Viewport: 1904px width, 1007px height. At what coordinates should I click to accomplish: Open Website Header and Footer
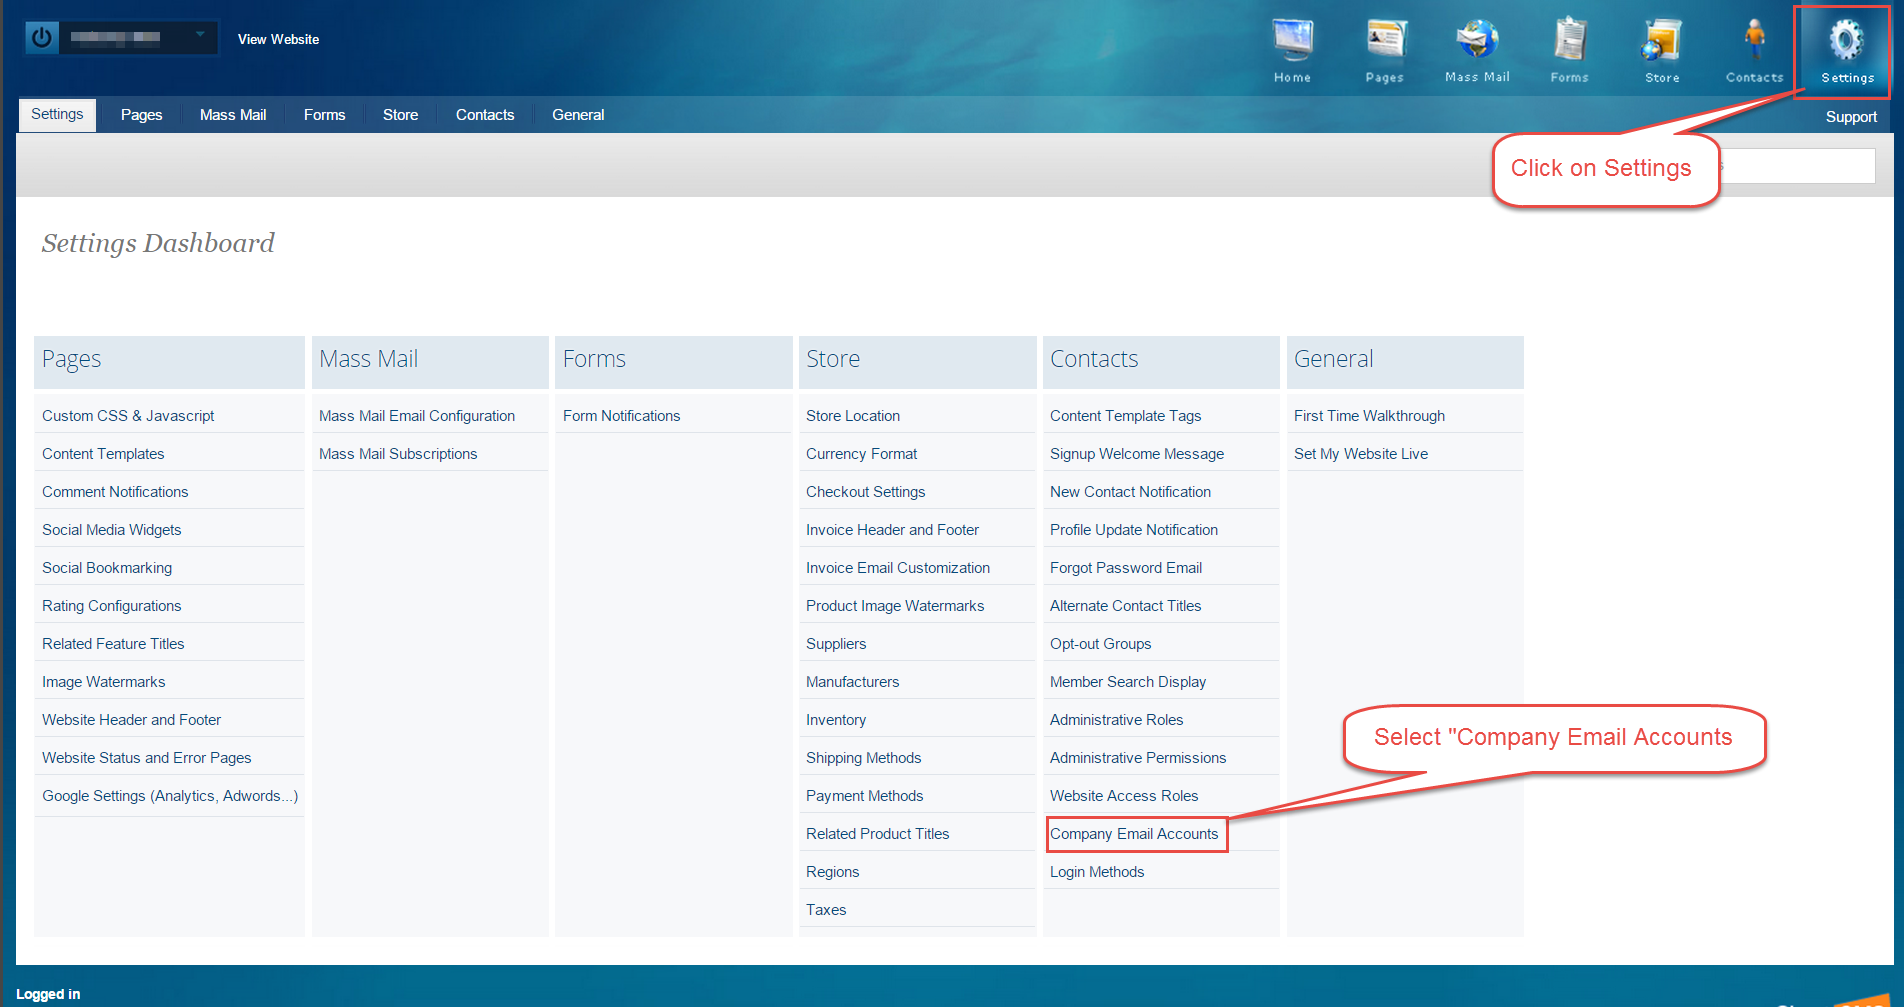pos(131,720)
